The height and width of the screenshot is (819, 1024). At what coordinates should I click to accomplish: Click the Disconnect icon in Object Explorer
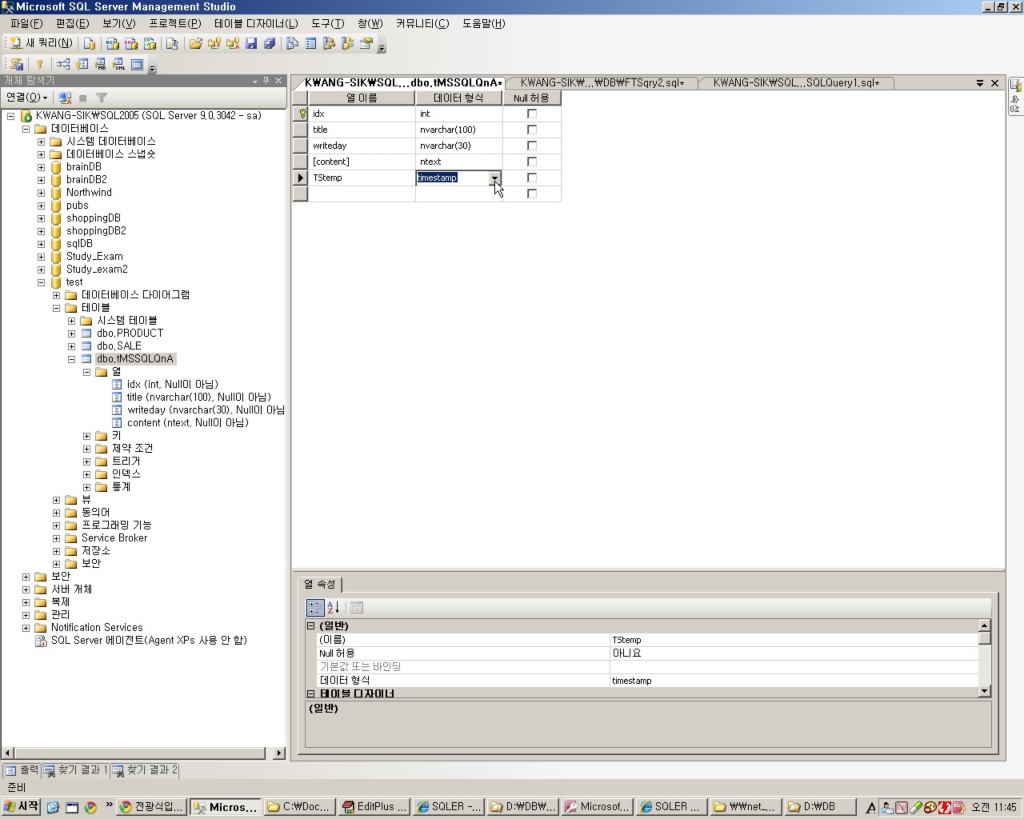(x=65, y=98)
